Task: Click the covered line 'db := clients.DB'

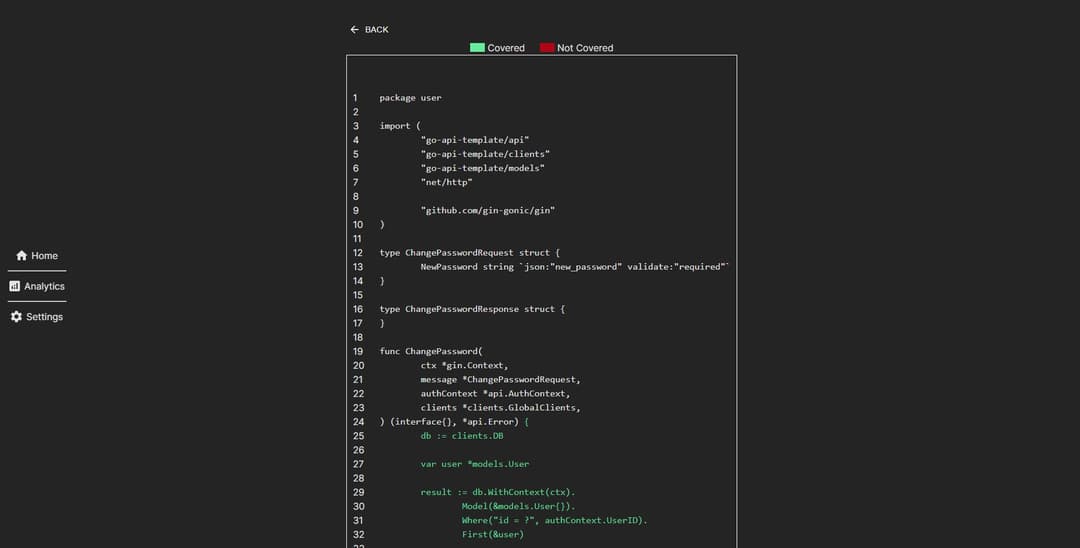Action: [462, 436]
